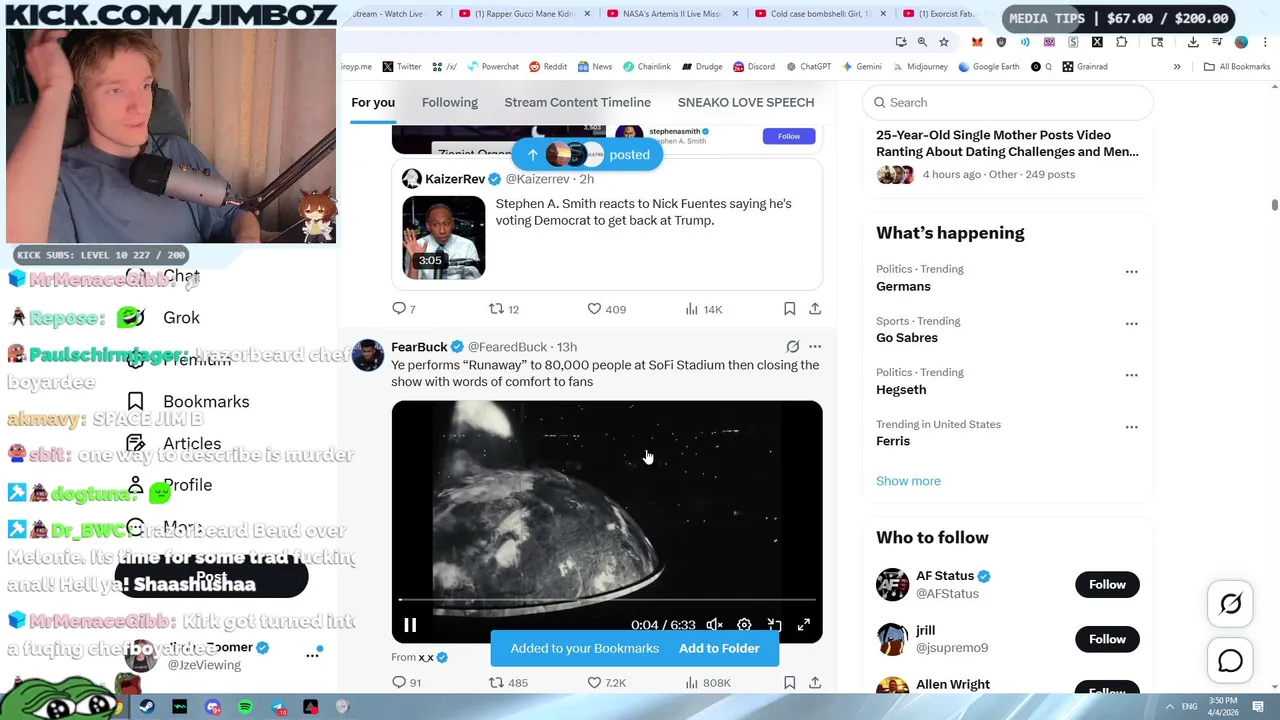
Task: Enter fullscreen on the Ye video
Action: click(x=803, y=625)
